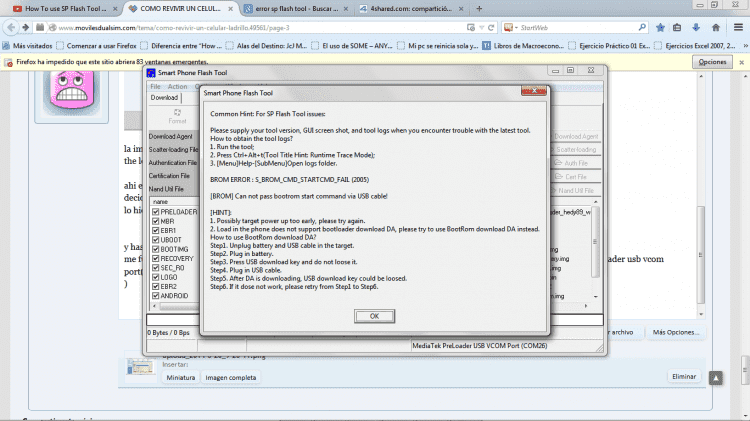Open the Comenzar a usar Firefox bookmark
This screenshot has width=750, height=421.
97,46
